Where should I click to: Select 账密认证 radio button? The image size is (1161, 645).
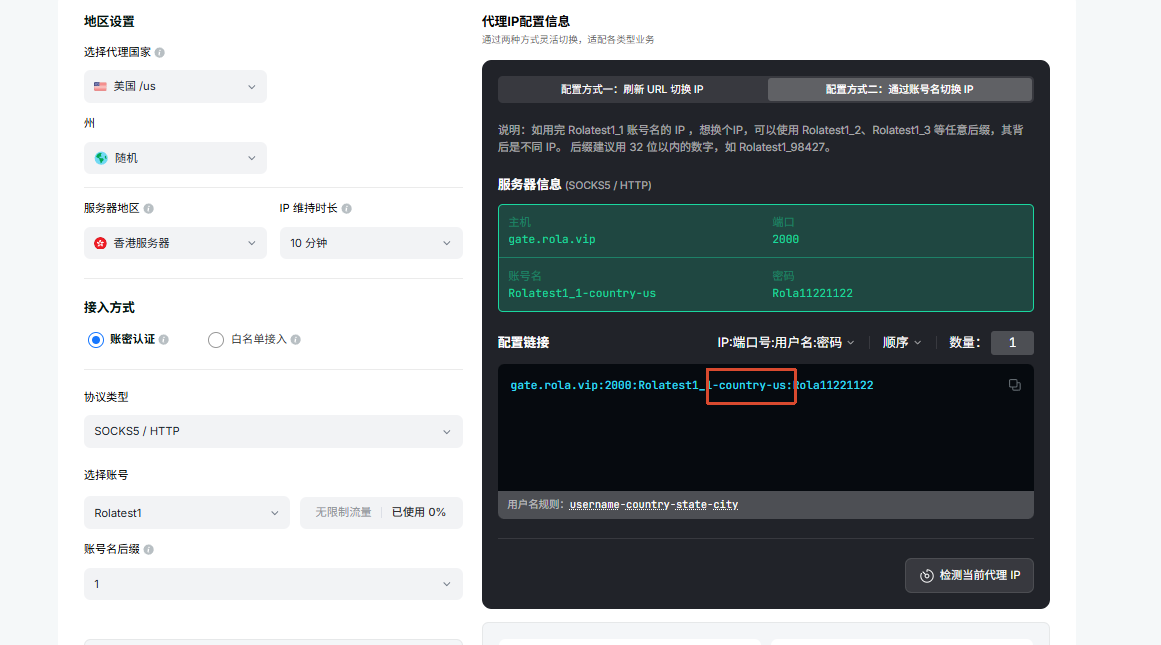[x=96, y=340]
